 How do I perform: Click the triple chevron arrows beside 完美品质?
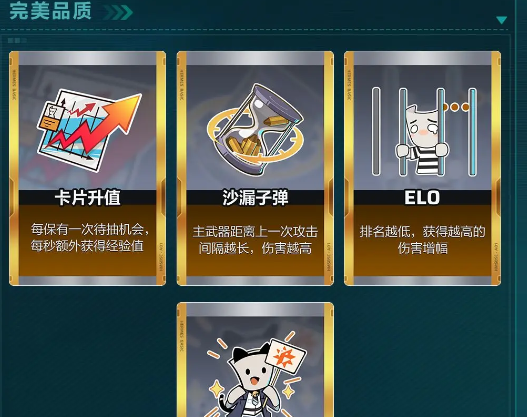click(x=117, y=12)
